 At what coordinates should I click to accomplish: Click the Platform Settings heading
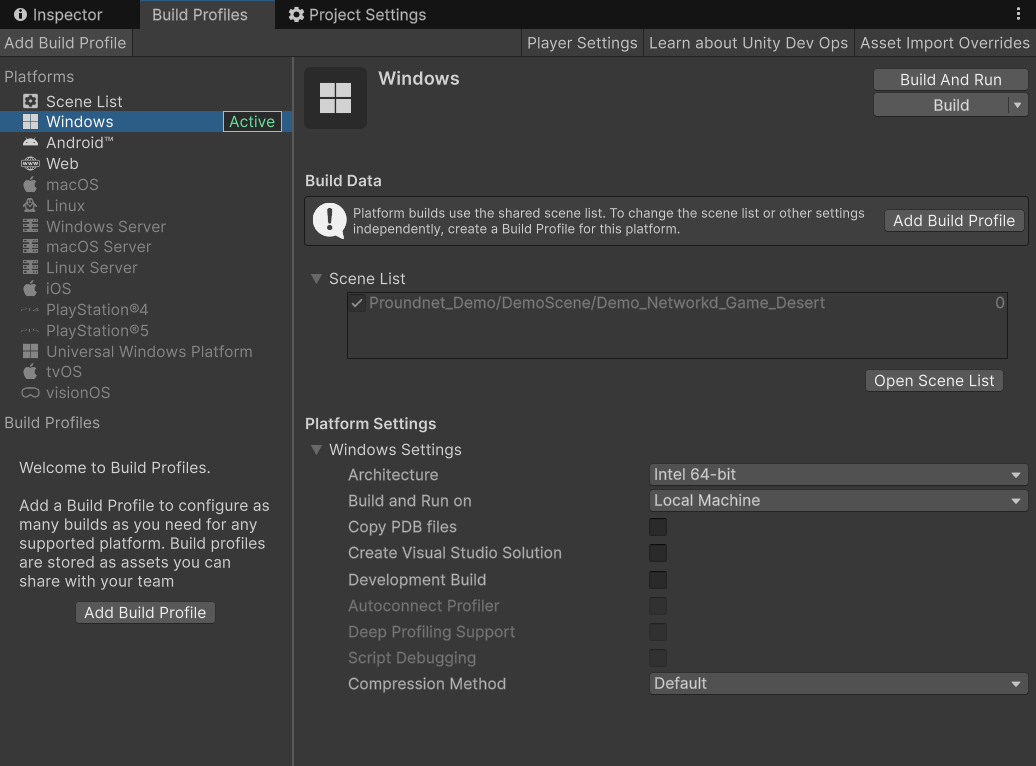click(x=371, y=424)
